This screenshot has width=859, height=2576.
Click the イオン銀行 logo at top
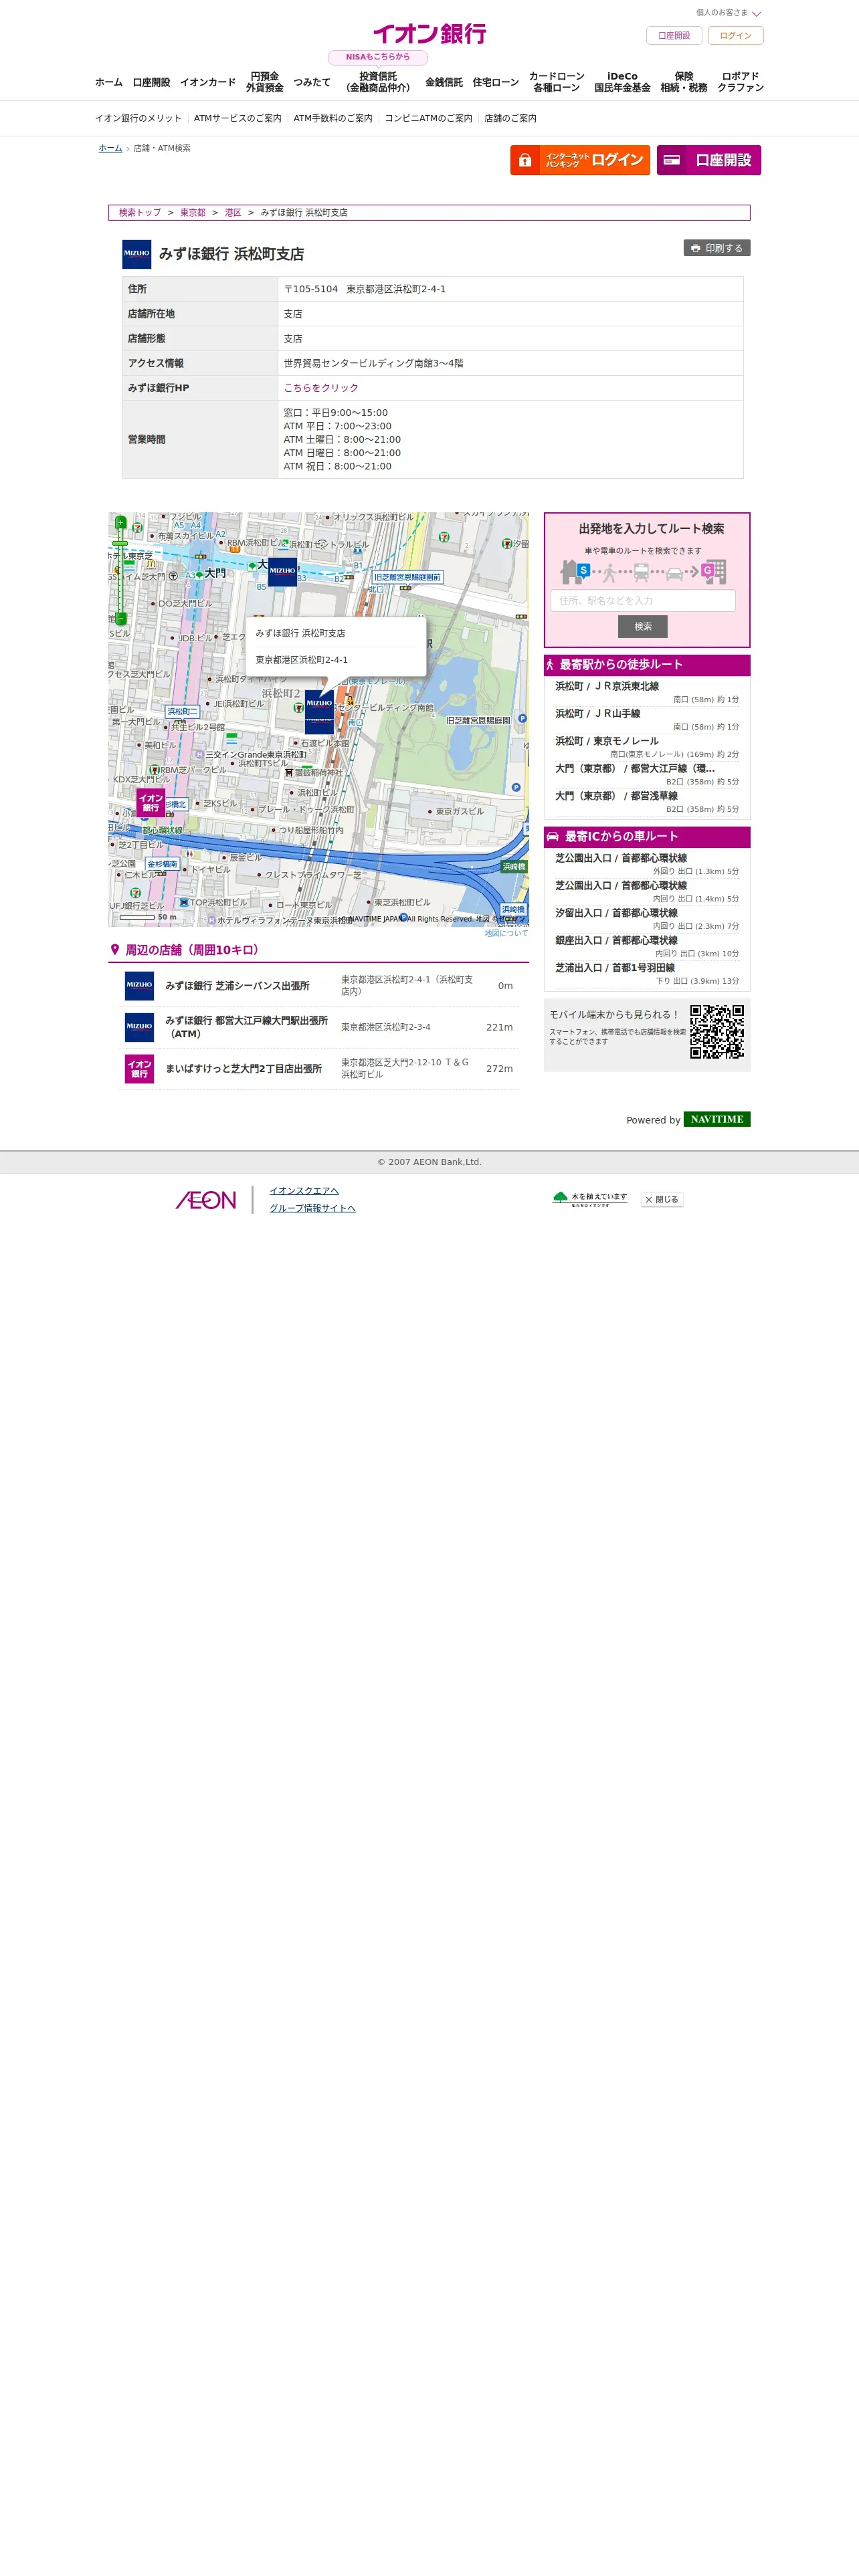coord(429,34)
